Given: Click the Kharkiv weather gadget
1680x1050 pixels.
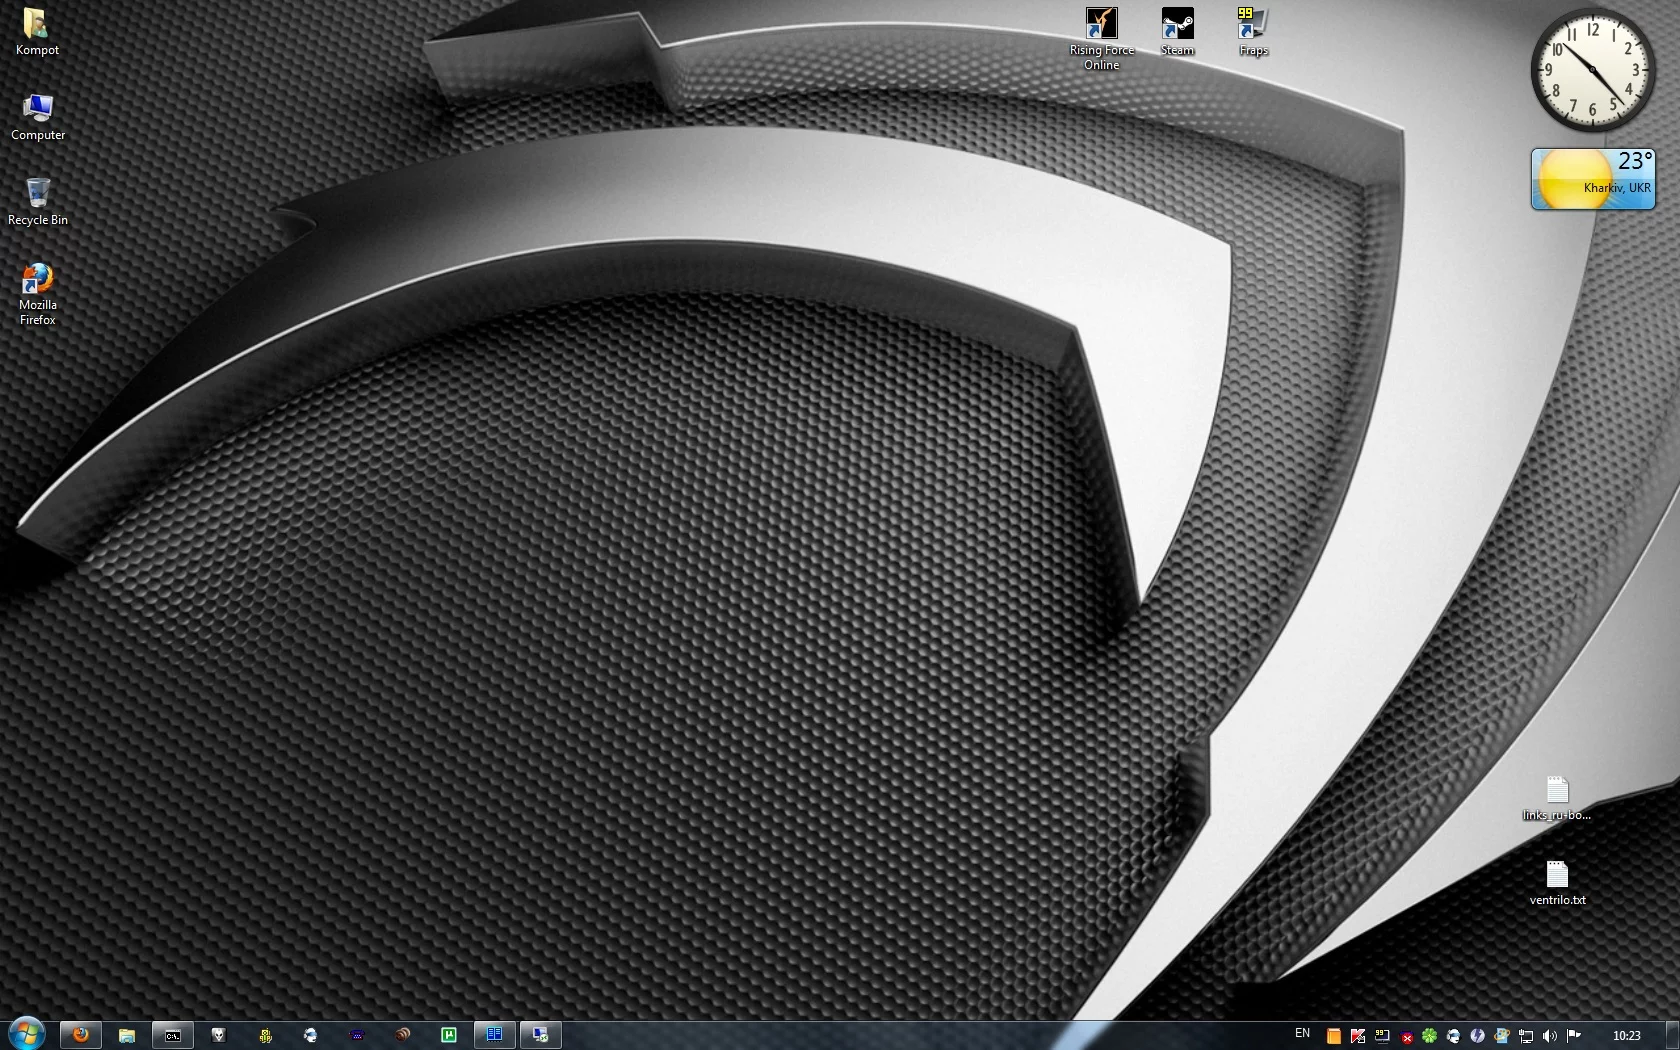Looking at the screenshot, I should point(1593,179).
